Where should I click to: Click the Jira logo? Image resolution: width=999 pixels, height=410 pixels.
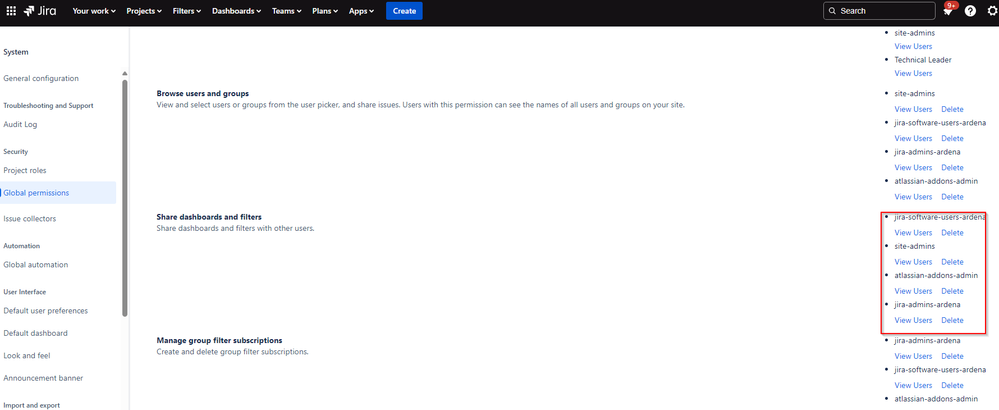pyautogui.click(x=42, y=11)
